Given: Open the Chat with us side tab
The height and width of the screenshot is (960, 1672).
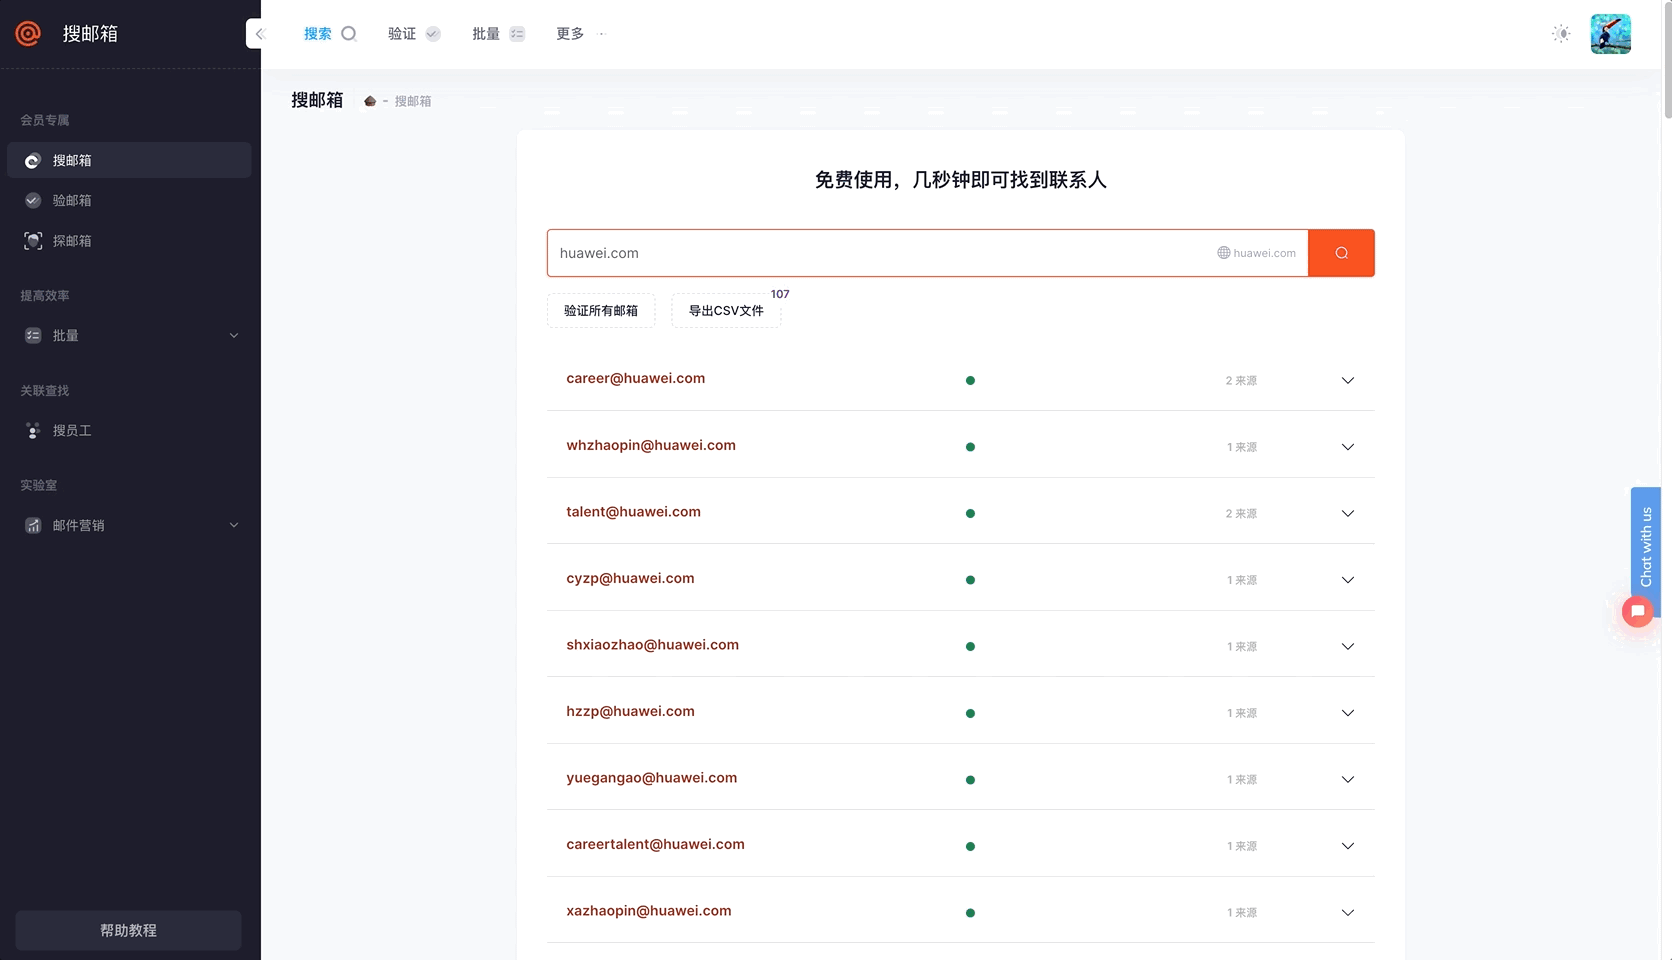Looking at the screenshot, I should click(x=1646, y=547).
